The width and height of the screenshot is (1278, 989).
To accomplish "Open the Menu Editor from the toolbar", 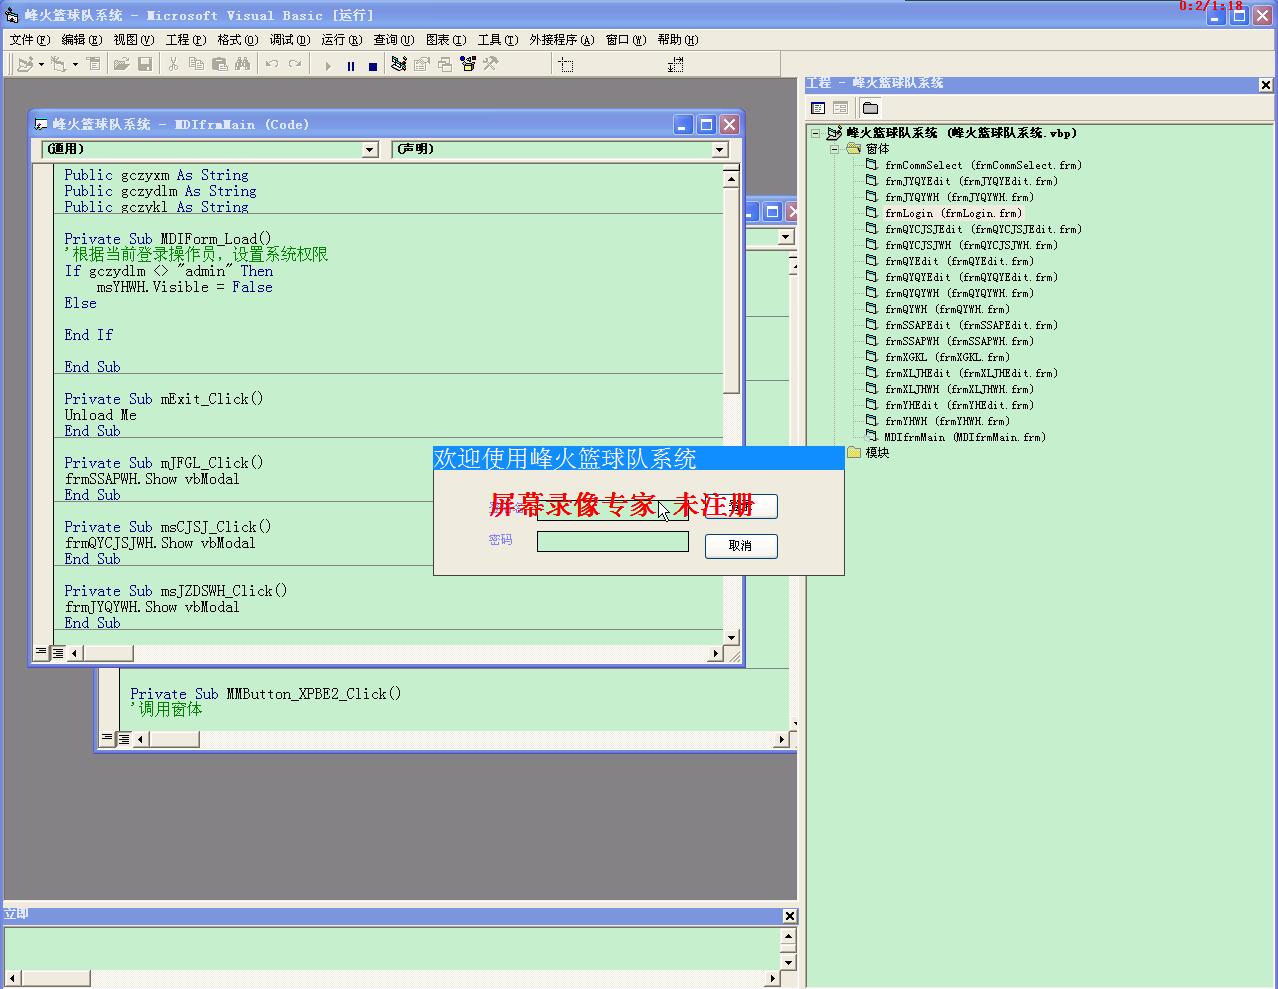I will 93,64.
